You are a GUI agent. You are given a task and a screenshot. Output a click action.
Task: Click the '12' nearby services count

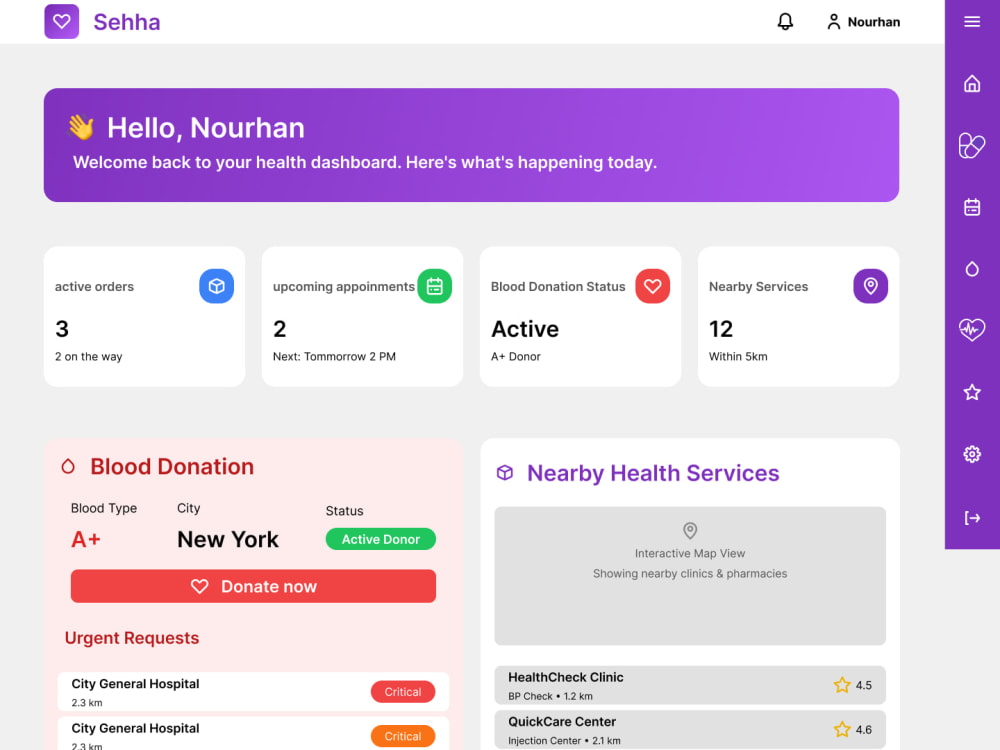click(x=721, y=329)
